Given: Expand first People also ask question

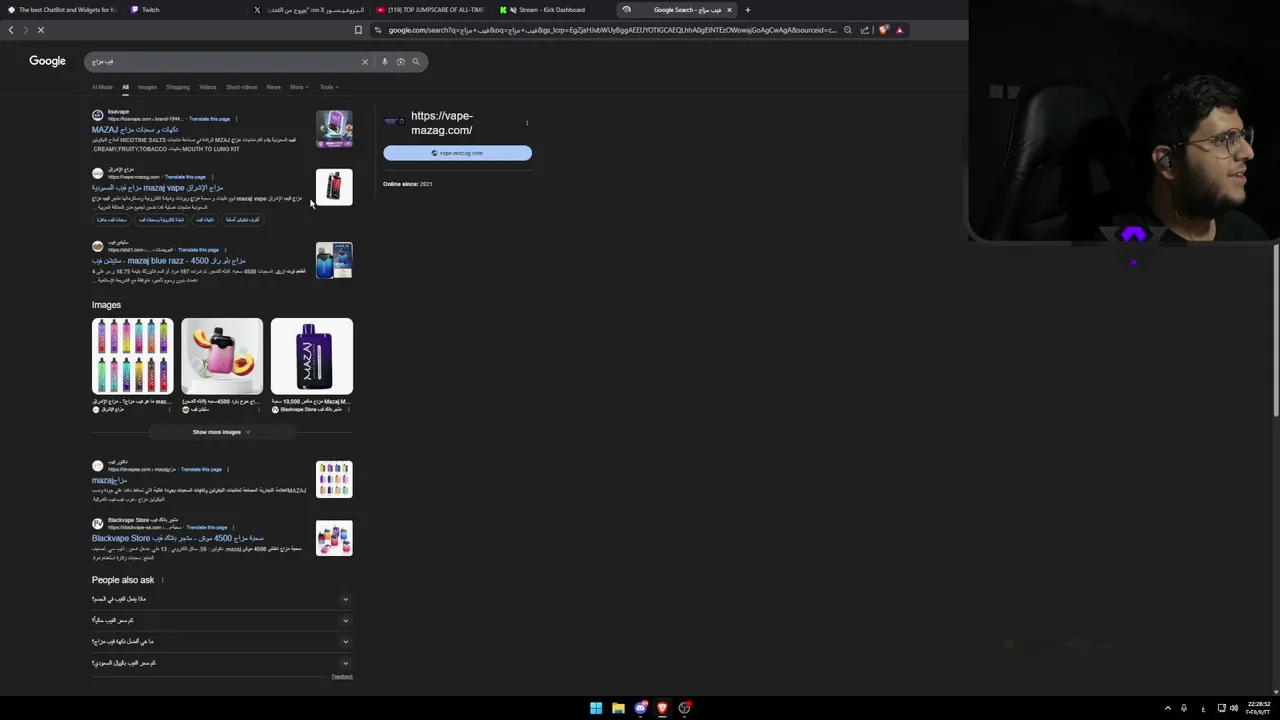Looking at the screenshot, I should coord(221,599).
